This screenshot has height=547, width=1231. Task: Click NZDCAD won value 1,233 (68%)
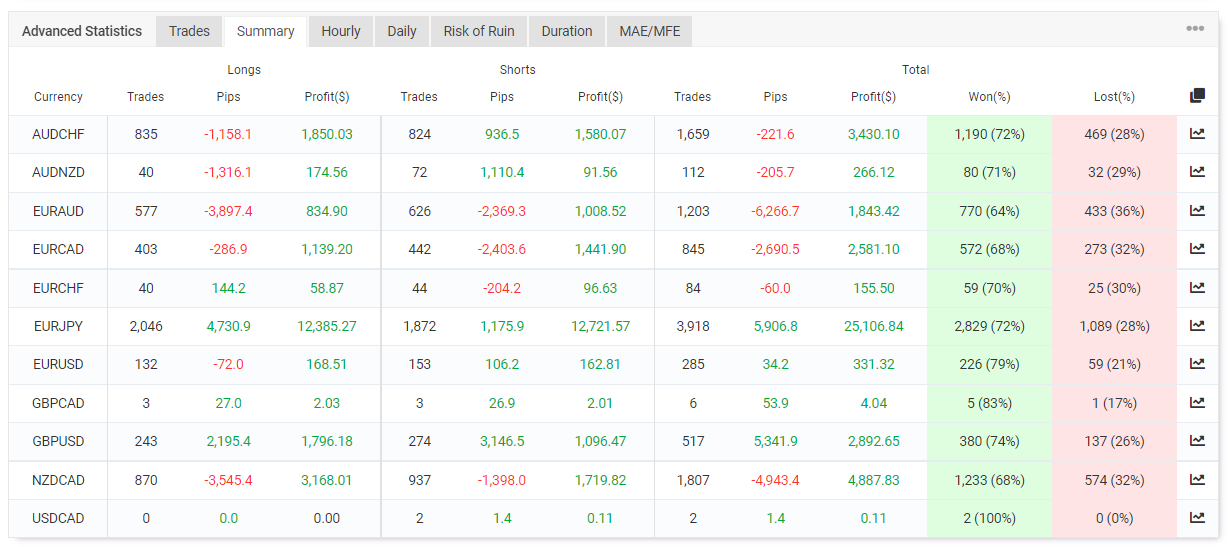click(x=989, y=480)
